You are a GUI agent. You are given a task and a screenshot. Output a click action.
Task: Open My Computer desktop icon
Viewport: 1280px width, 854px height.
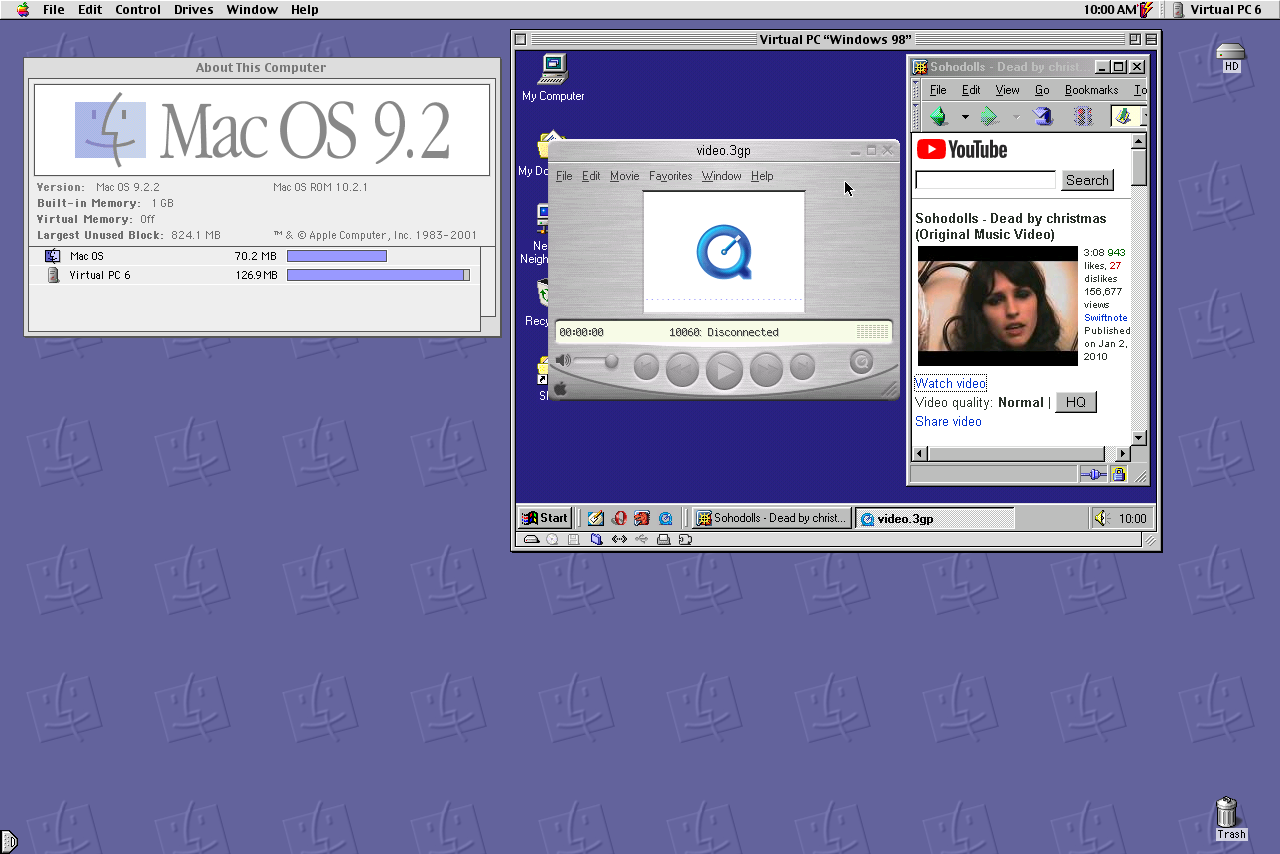(553, 77)
